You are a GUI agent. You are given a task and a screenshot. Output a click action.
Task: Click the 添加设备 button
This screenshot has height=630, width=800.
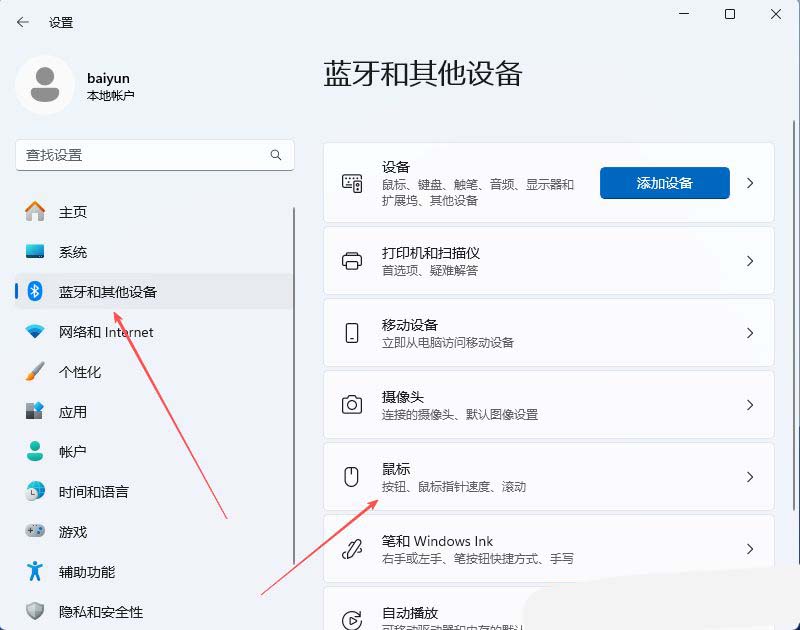coord(664,183)
